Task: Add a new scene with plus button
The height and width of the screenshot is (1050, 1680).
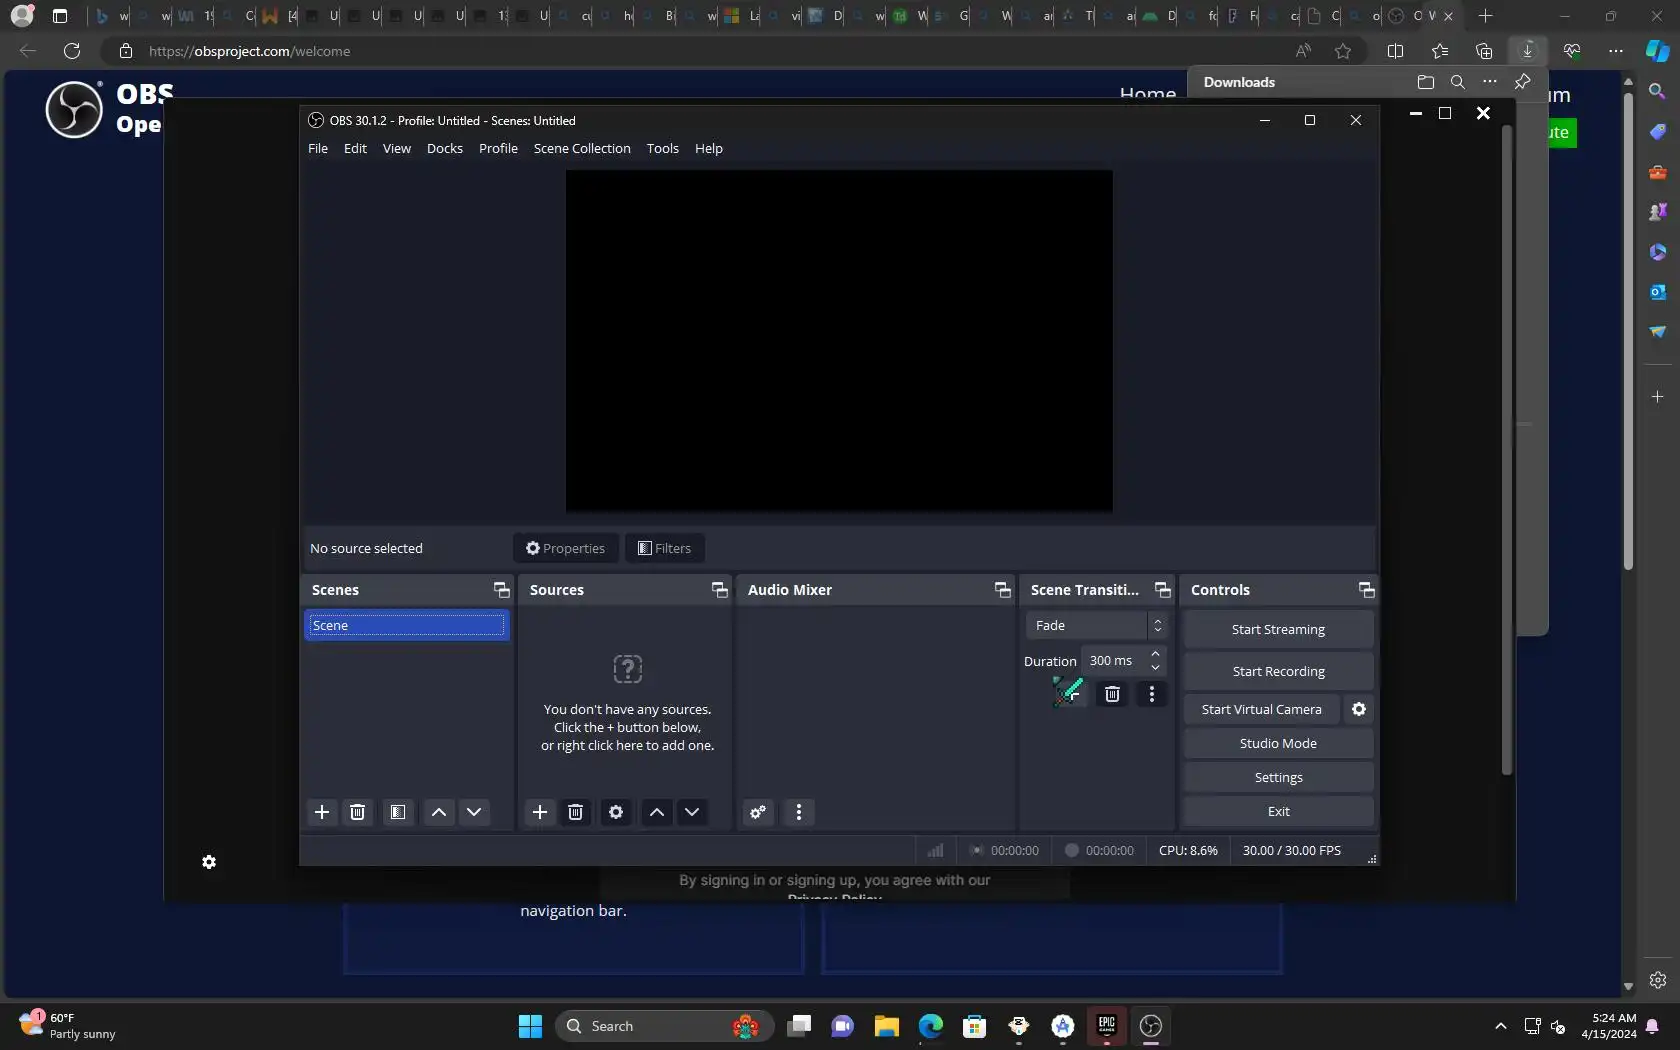Action: coord(322,812)
